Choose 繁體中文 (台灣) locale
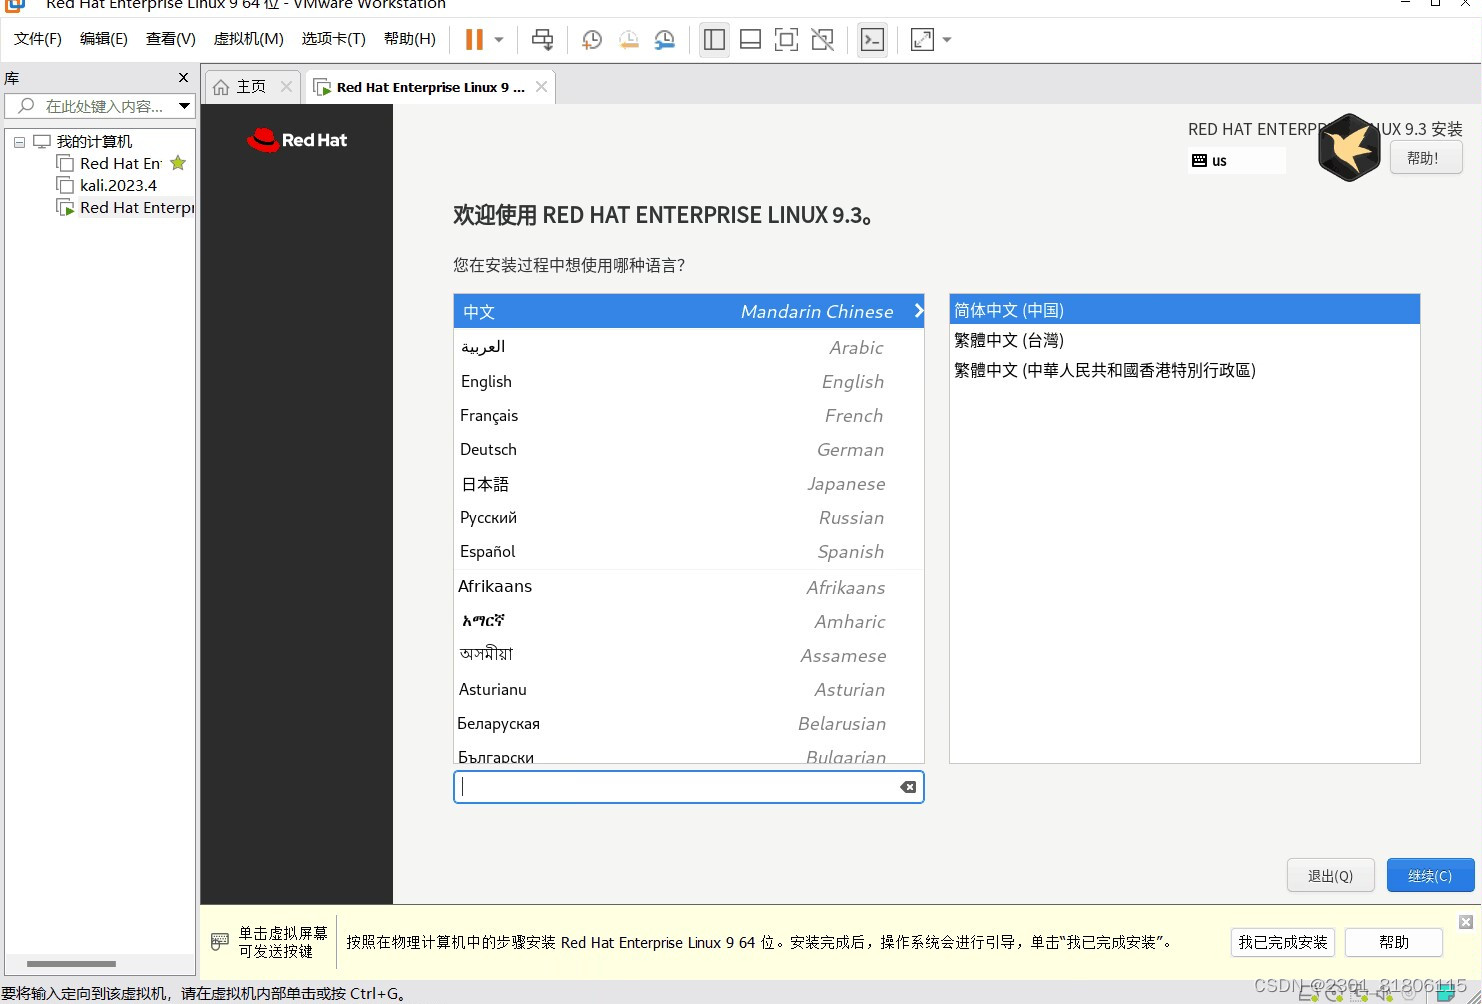Image resolution: width=1482 pixels, height=1004 pixels. [x=1184, y=340]
